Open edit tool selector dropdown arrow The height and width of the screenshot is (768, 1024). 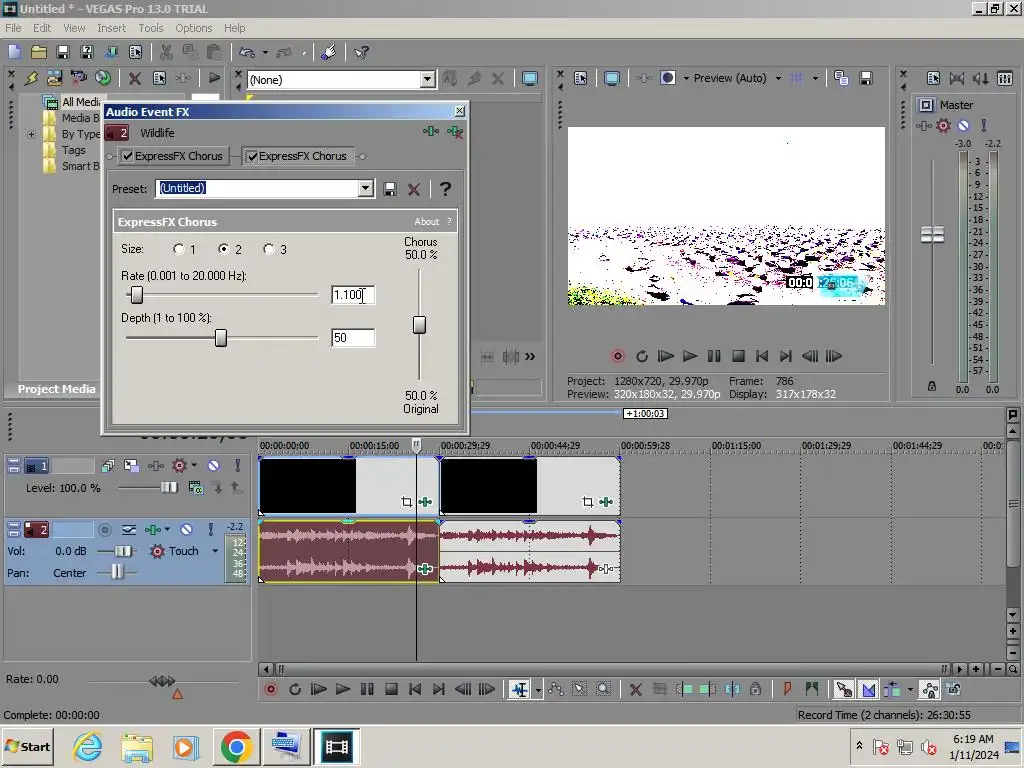point(538,690)
